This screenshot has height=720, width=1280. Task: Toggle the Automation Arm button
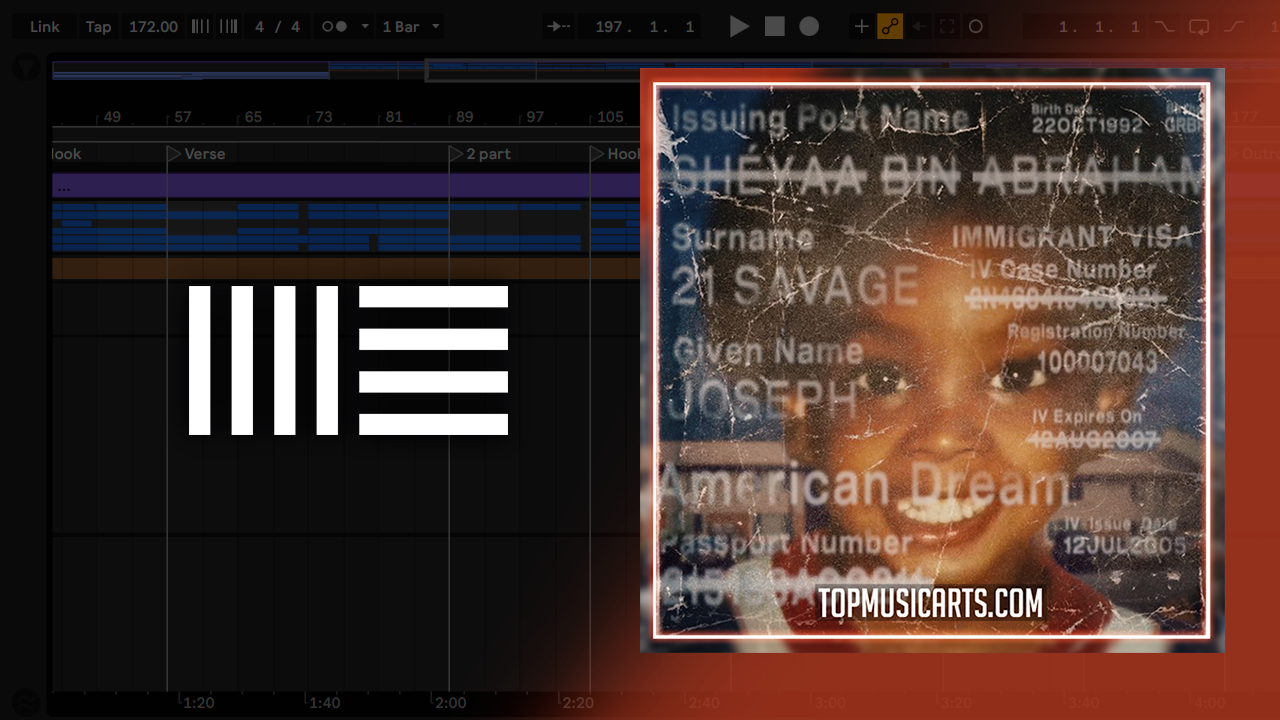click(x=890, y=27)
